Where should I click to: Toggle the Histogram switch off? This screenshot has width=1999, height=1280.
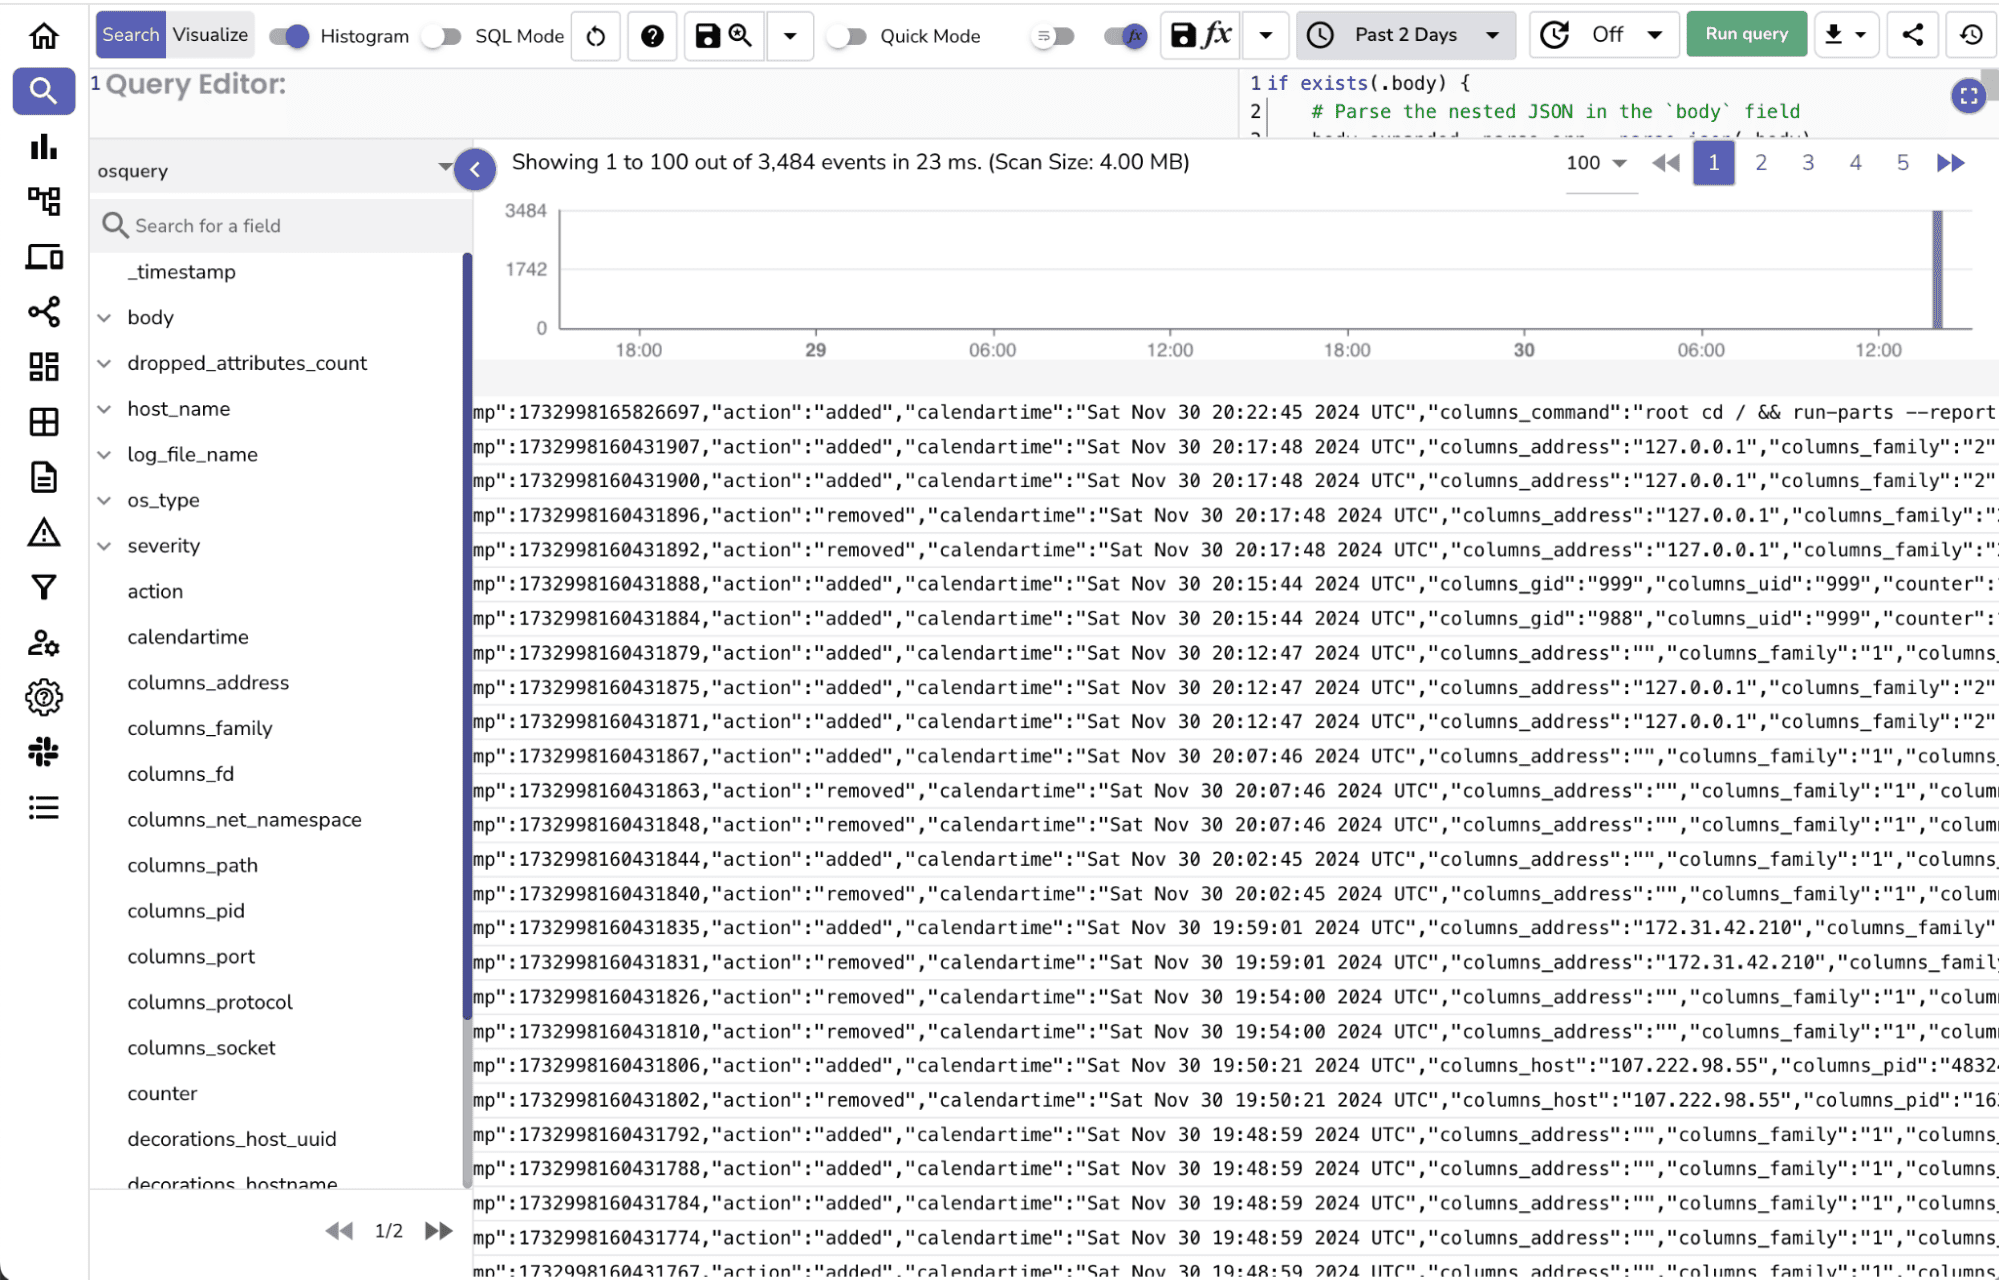click(x=289, y=36)
